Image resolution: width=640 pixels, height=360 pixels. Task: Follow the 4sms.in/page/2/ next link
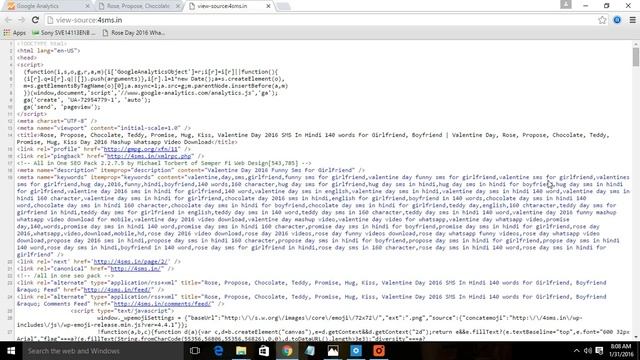click(x=131, y=262)
